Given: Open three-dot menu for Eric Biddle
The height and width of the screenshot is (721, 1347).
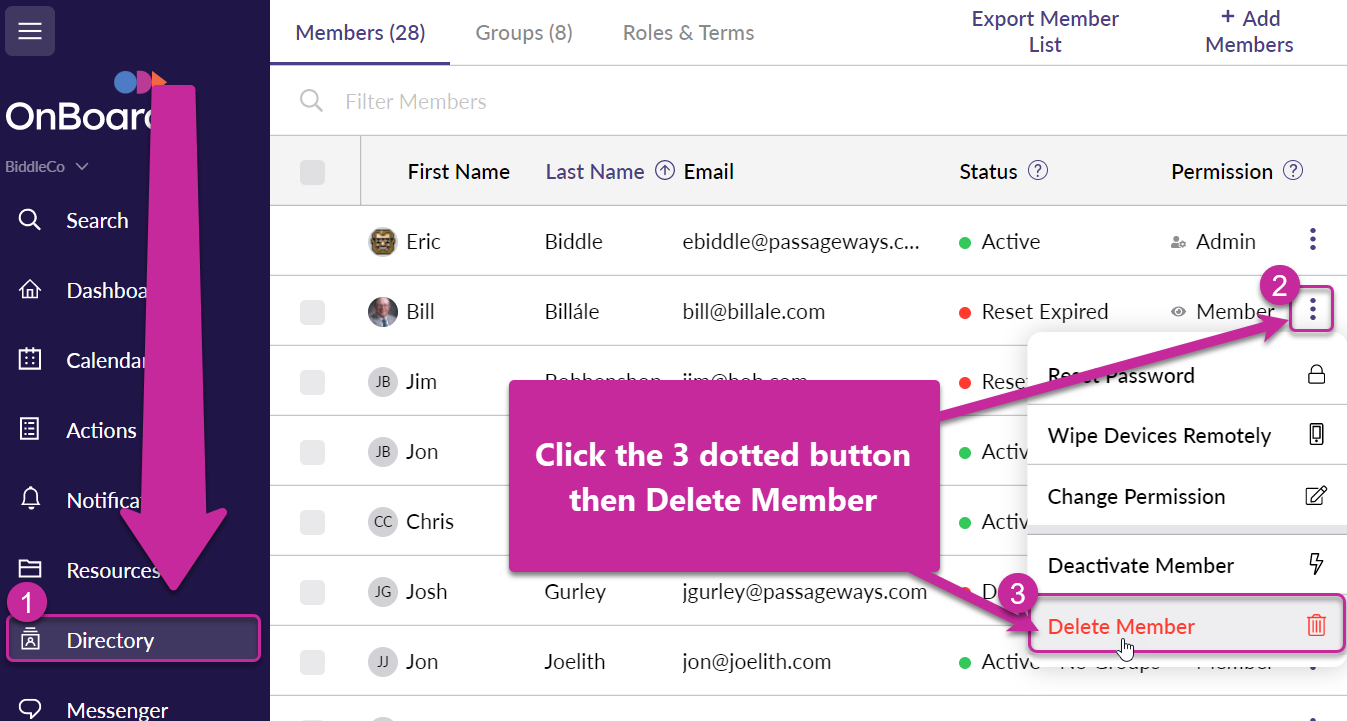Looking at the screenshot, I should pos(1313,240).
